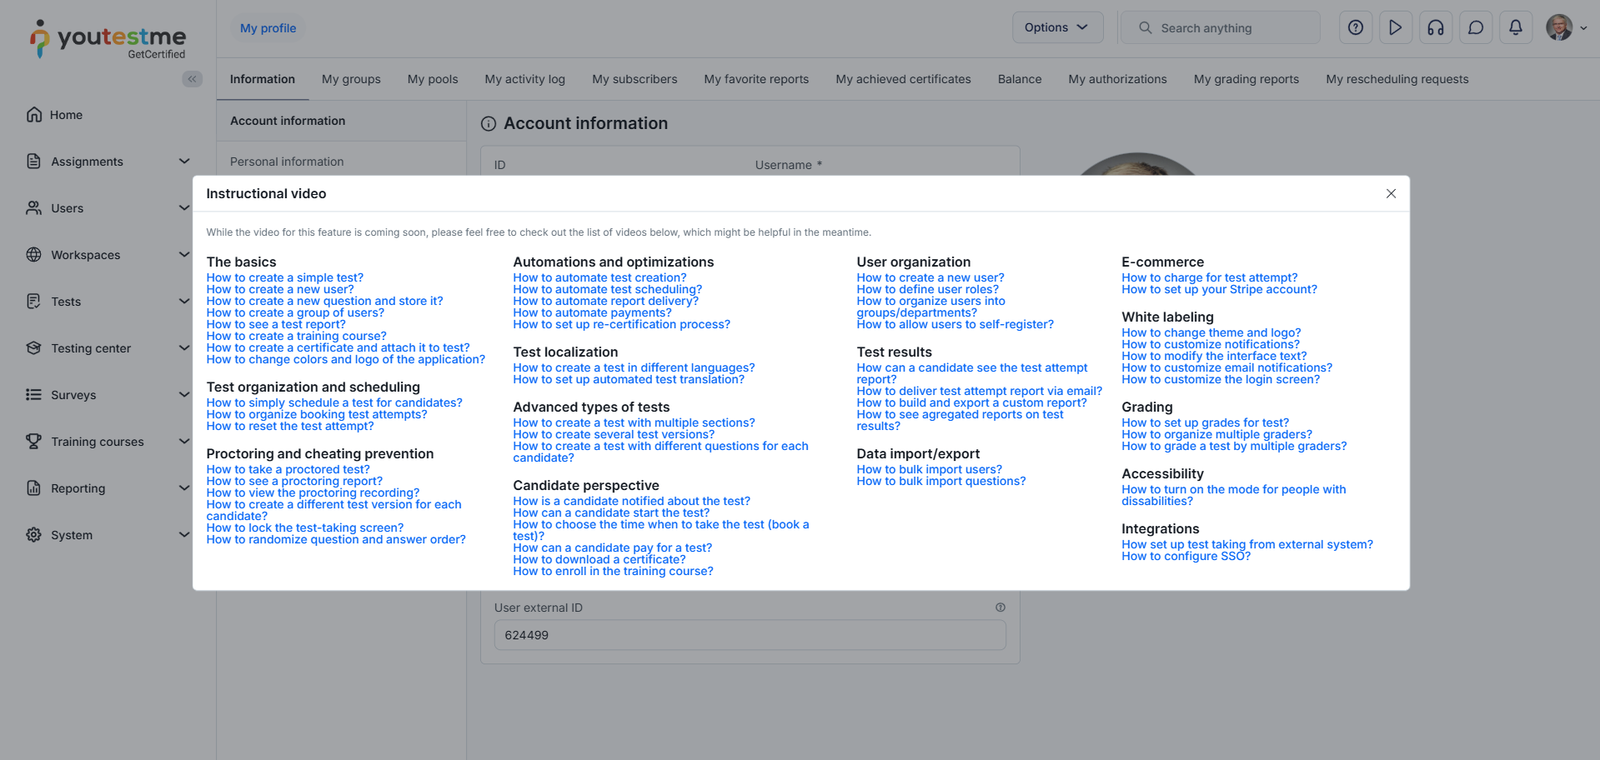1600x760 pixels.
Task: Click the User external ID info icon
Action: (1000, 608)
